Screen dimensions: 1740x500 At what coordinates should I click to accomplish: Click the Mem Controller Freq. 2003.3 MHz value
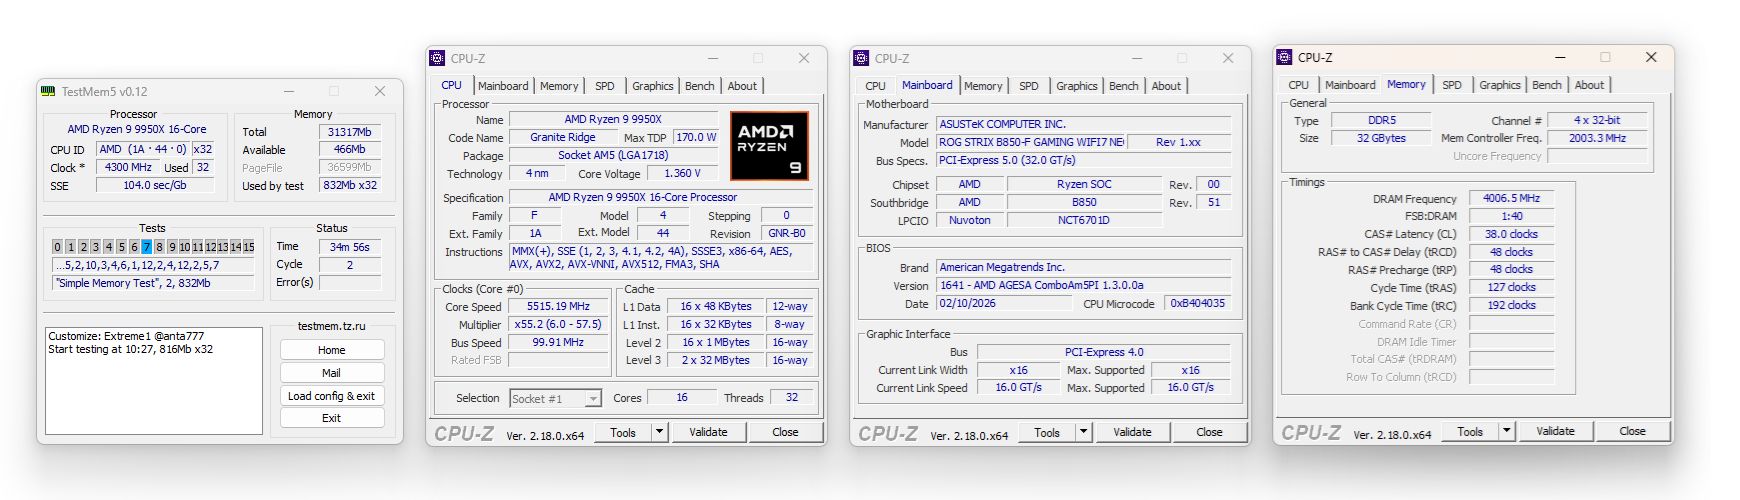click(x=1597, y=138)
